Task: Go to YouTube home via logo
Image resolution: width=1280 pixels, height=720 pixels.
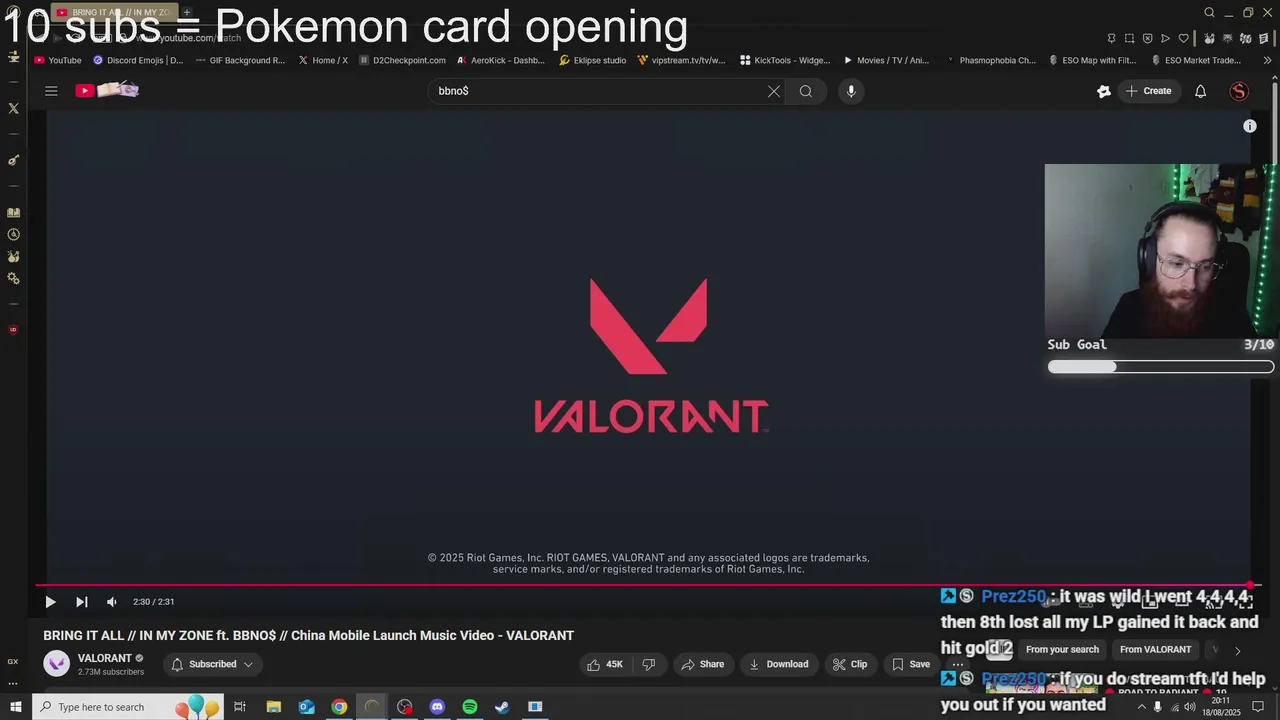Action: click(x=107, y=91)
